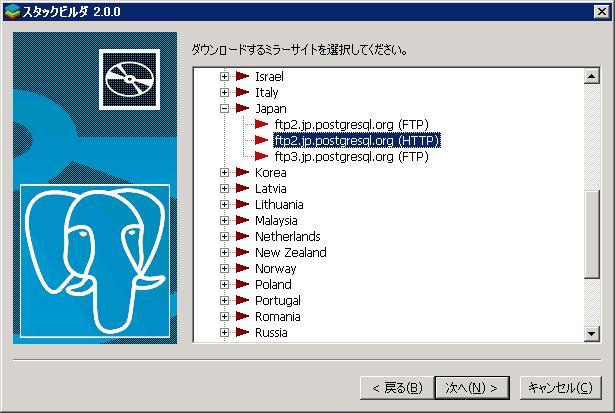This screenshot has width=615, height=413.
Task: Select the Norway tree label
Action: coord(276,269)
